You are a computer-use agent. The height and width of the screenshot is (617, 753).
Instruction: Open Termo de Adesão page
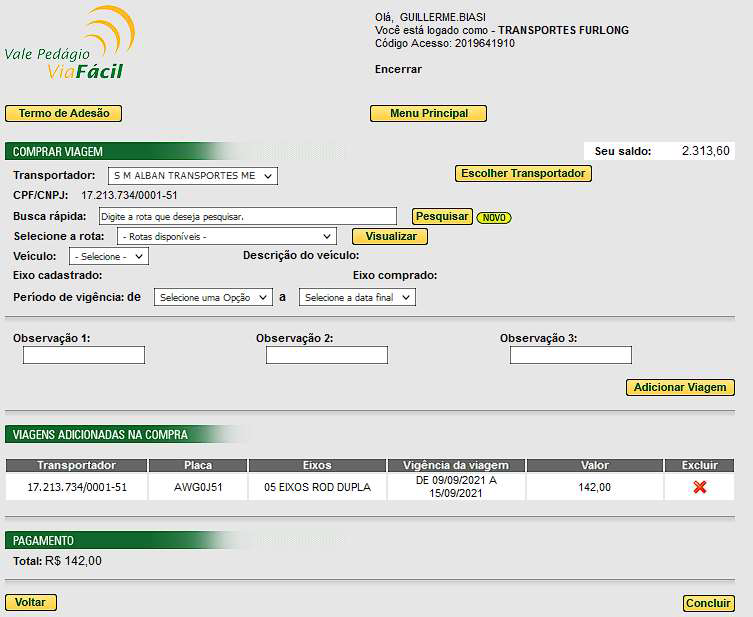click(64, 113)
